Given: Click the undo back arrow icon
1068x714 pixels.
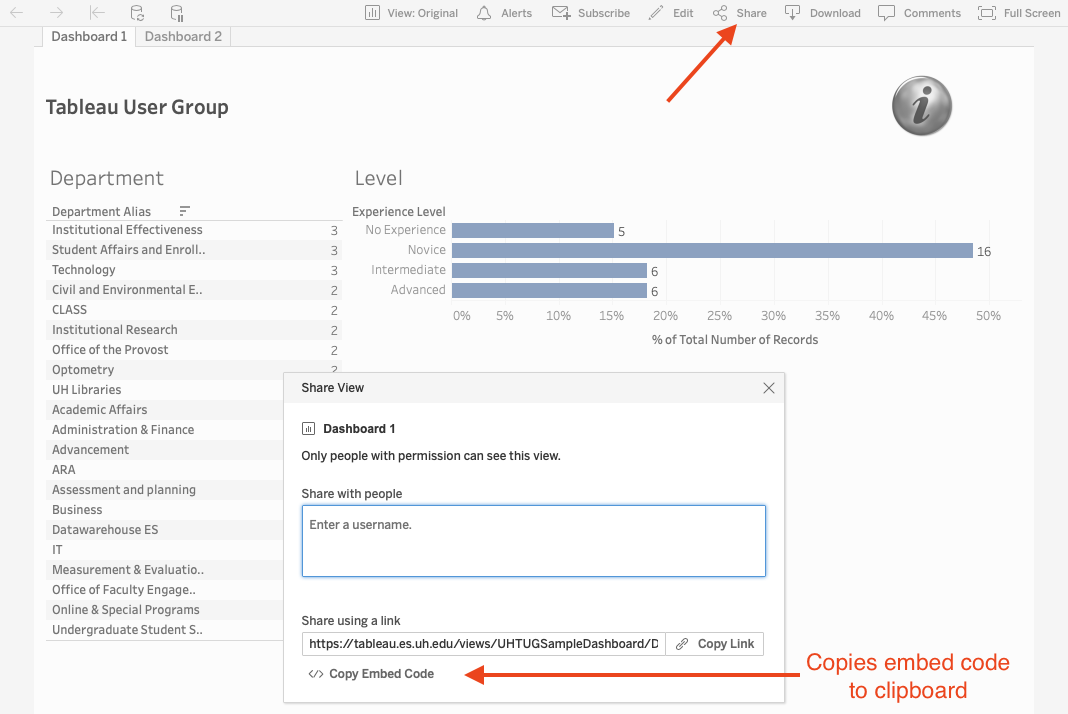Looking at the screenshot, I should click(17, 13).
